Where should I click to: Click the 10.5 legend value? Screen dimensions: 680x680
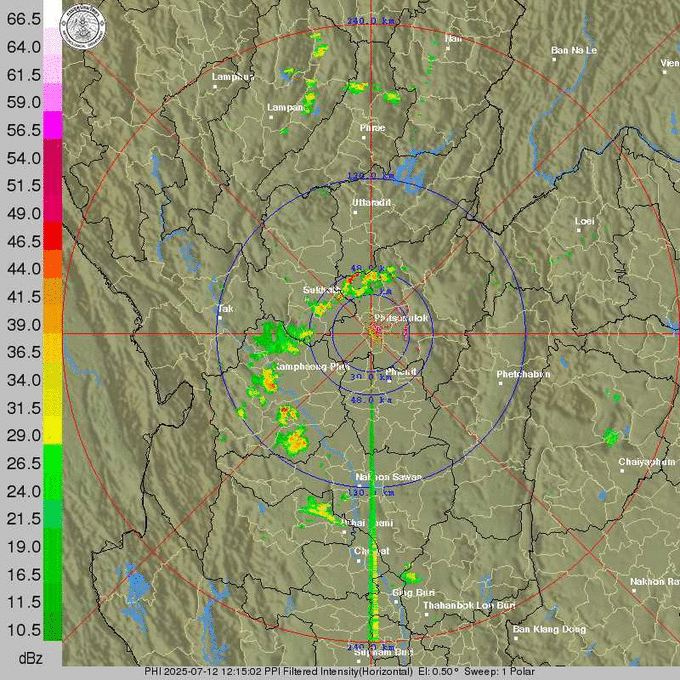tap(24, 630)
